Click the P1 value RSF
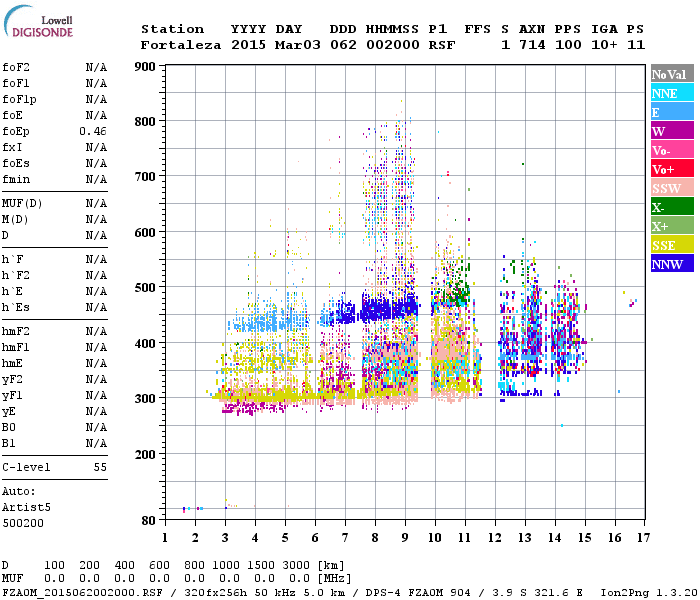700x600 pixels. click(x=442, y=45)
